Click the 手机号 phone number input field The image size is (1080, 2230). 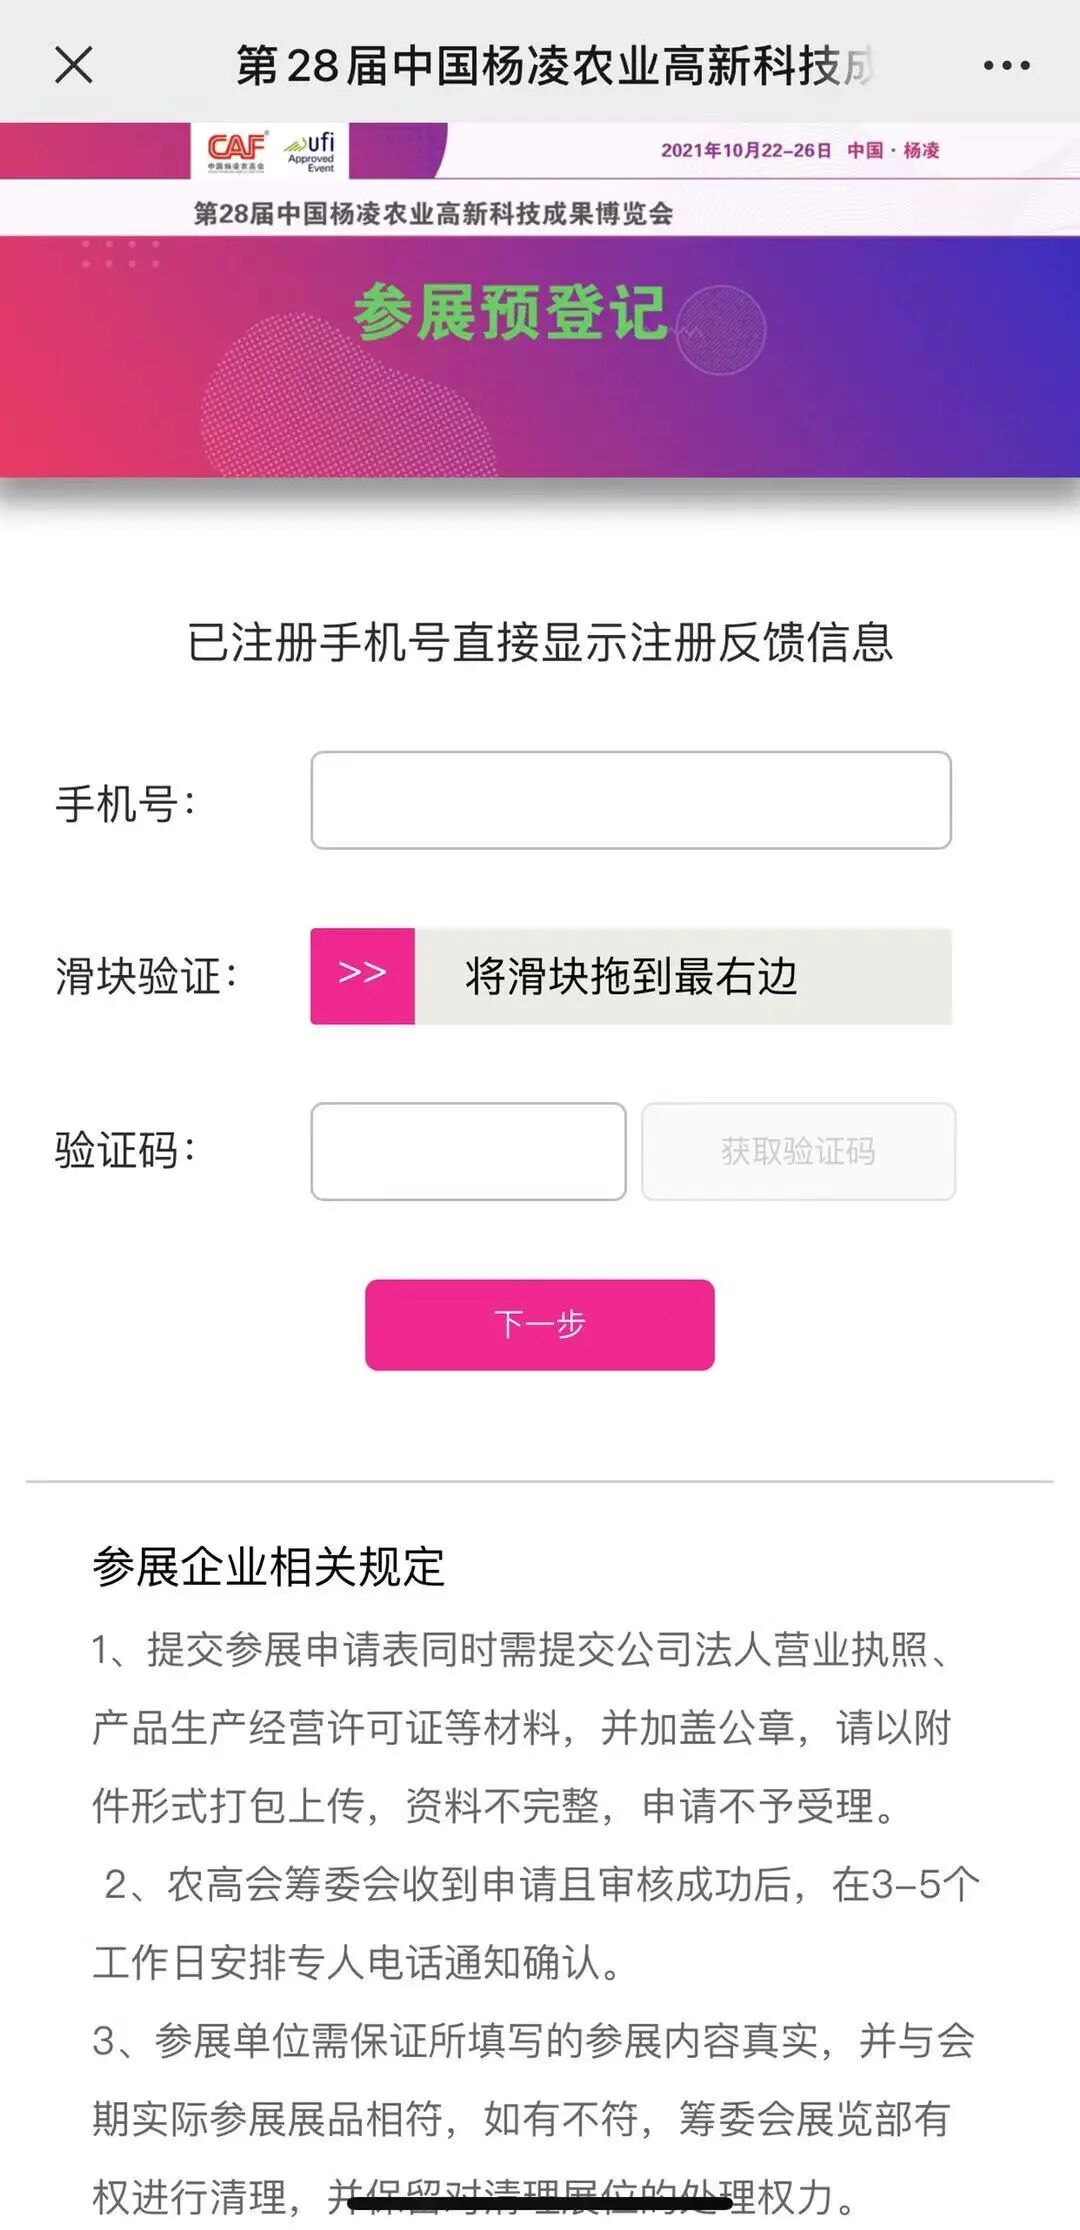pyautogui.click(x=631, y=800)
